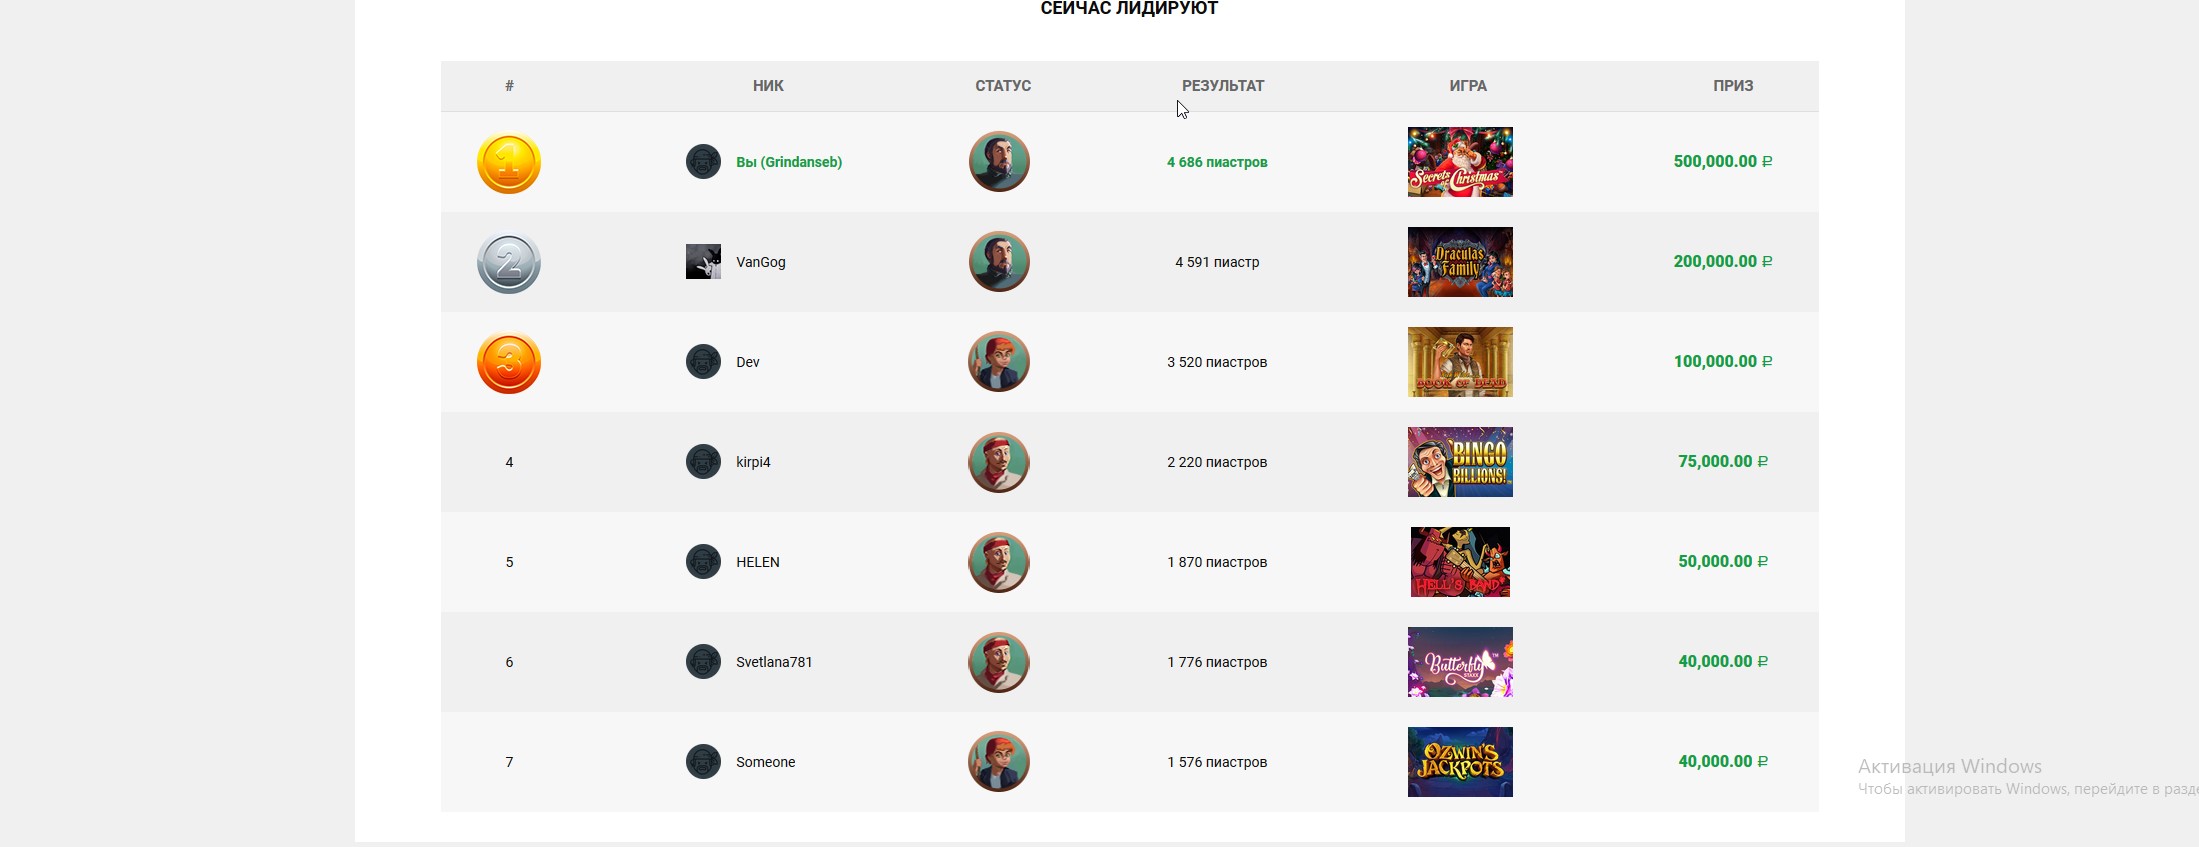Click VanGog's profile avatar picture
Viewport: 2199px width, 847px height.
pyautogui.click(x=703, y=262)
